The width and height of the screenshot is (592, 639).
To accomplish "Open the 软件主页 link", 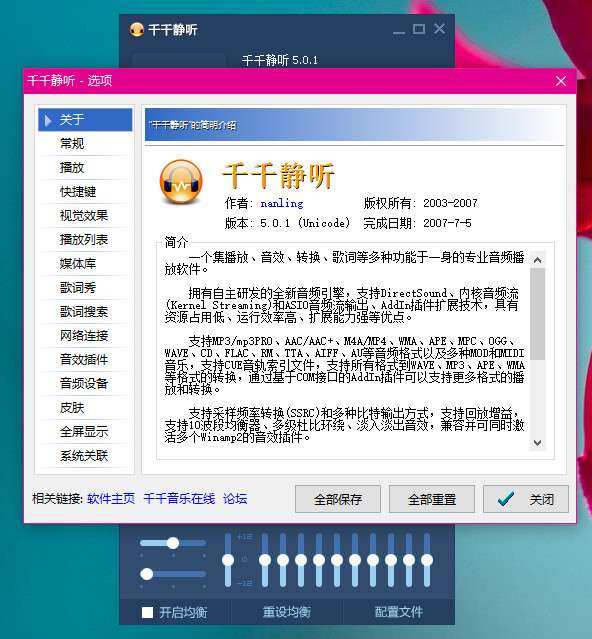I will (x=111, y=499).
